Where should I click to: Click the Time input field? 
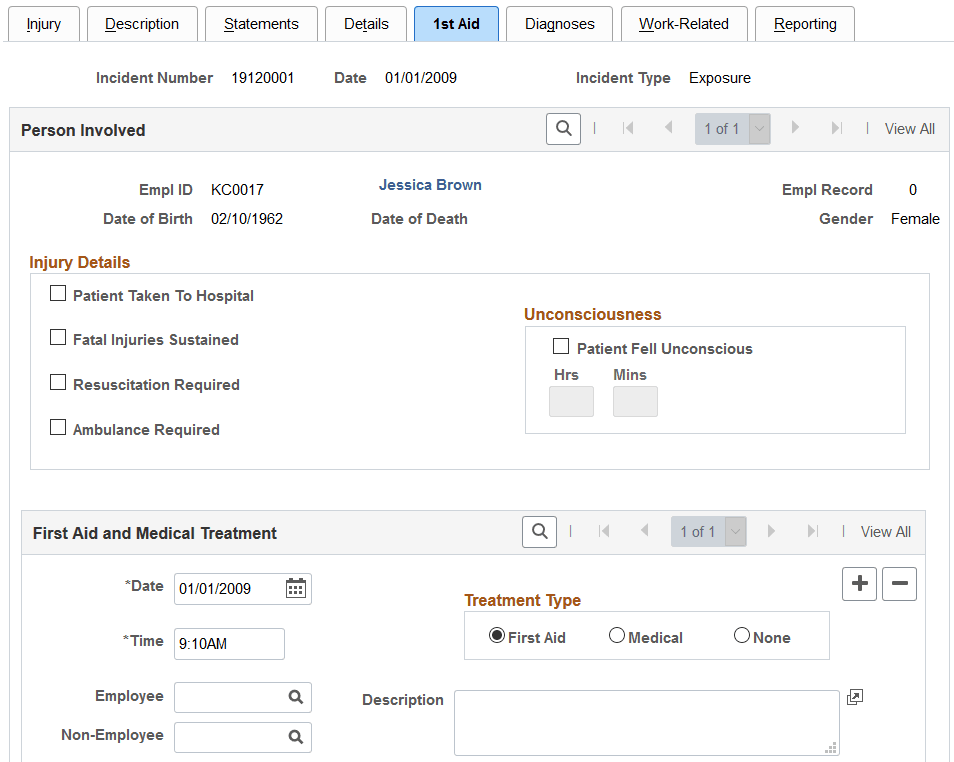(x=229, y=644)
